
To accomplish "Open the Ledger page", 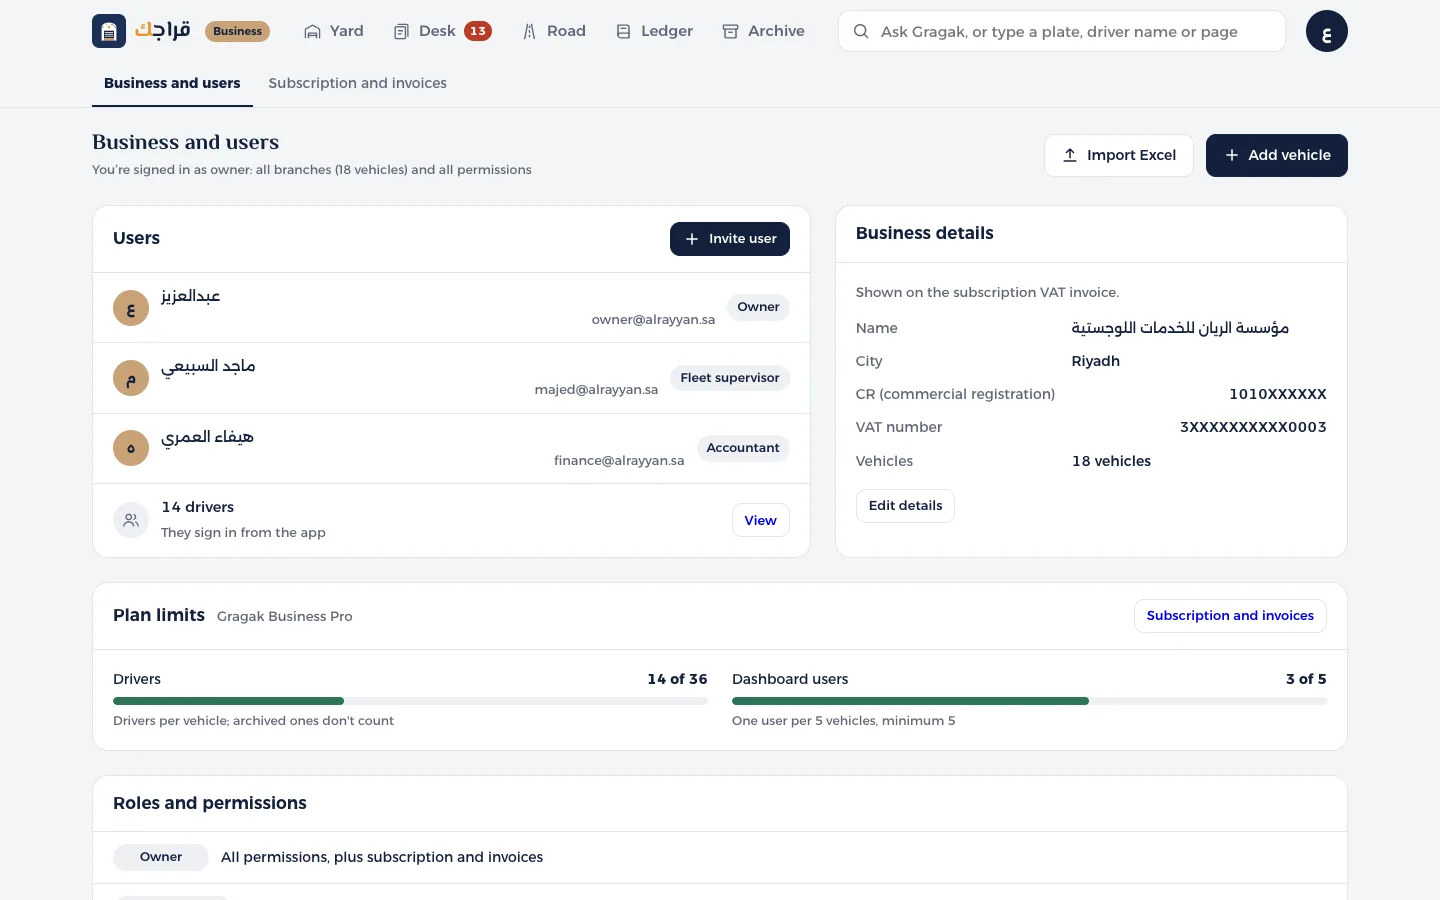I will (x=654, y=31).
